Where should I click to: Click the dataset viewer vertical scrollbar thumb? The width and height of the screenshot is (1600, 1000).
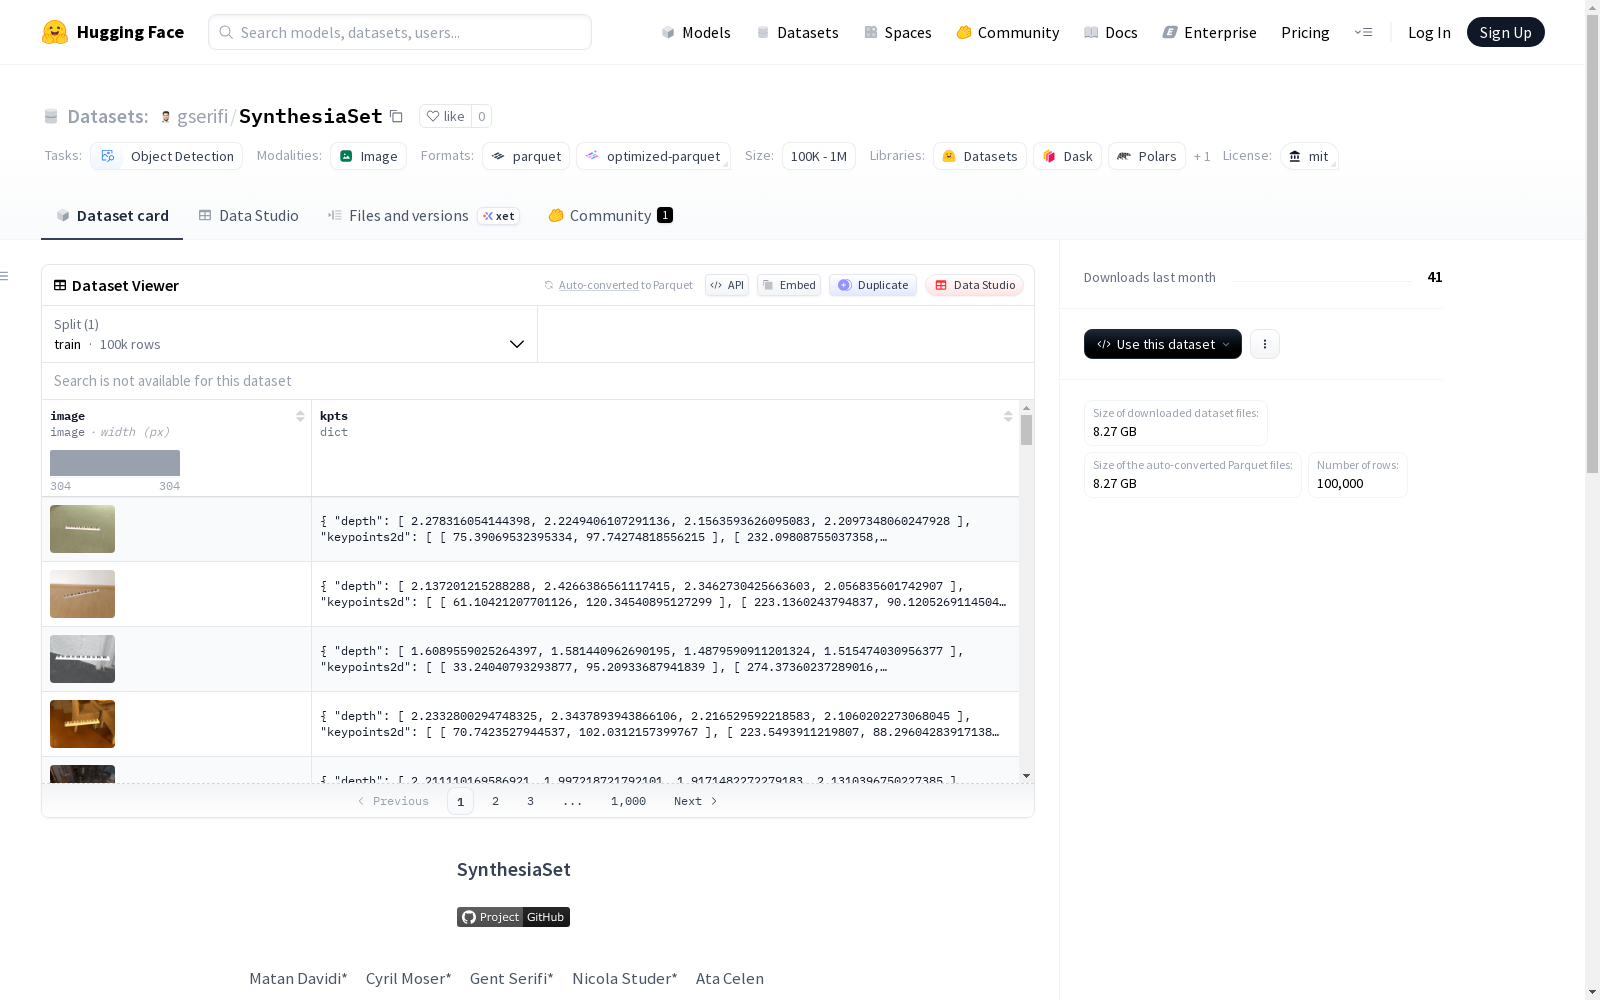tap(1026, 430)
